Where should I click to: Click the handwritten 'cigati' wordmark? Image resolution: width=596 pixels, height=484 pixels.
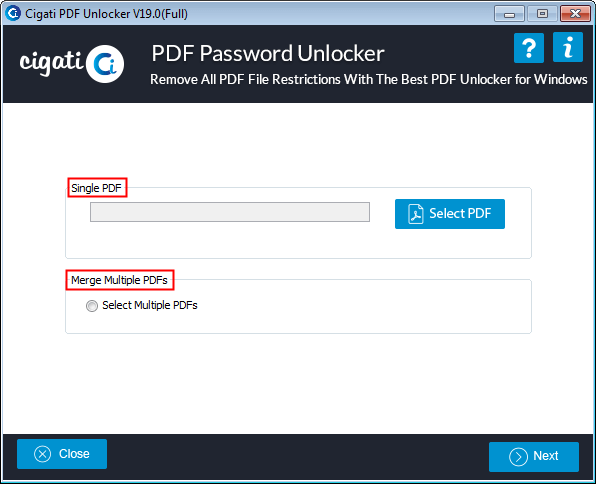51,63
